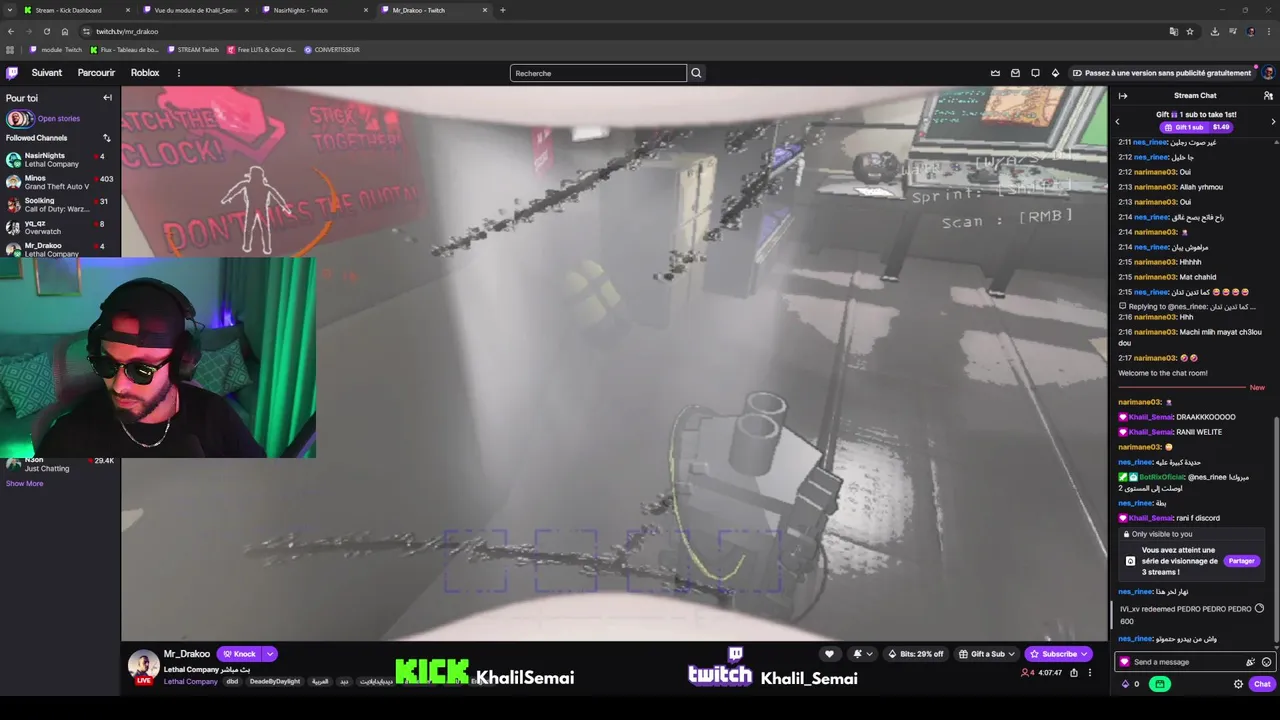Open the emote picker in chat

pyautogui.click(x=1266, y=662)
